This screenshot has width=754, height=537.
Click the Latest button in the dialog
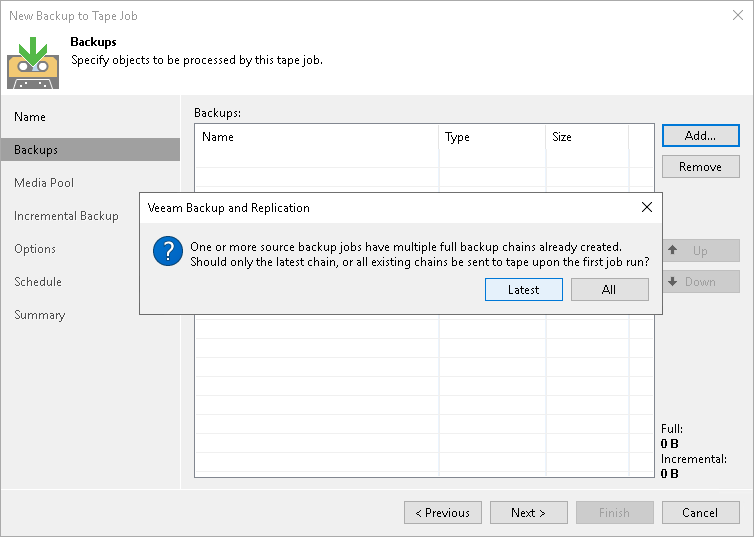[x=524, y=289]
